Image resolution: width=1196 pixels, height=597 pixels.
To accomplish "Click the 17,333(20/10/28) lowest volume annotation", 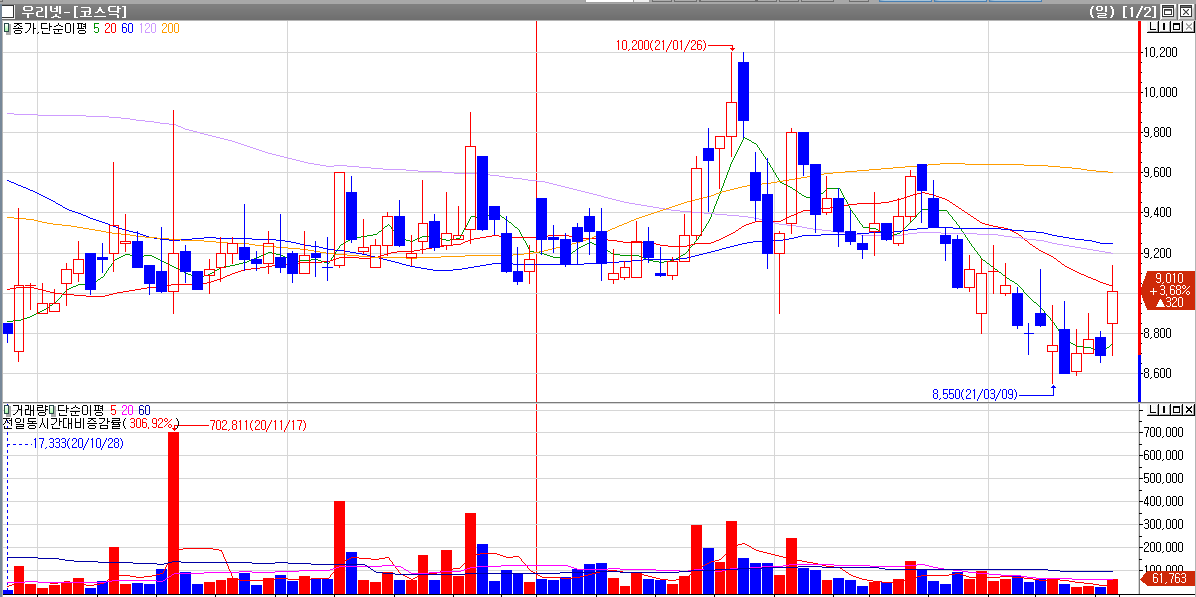I will 78,443.
